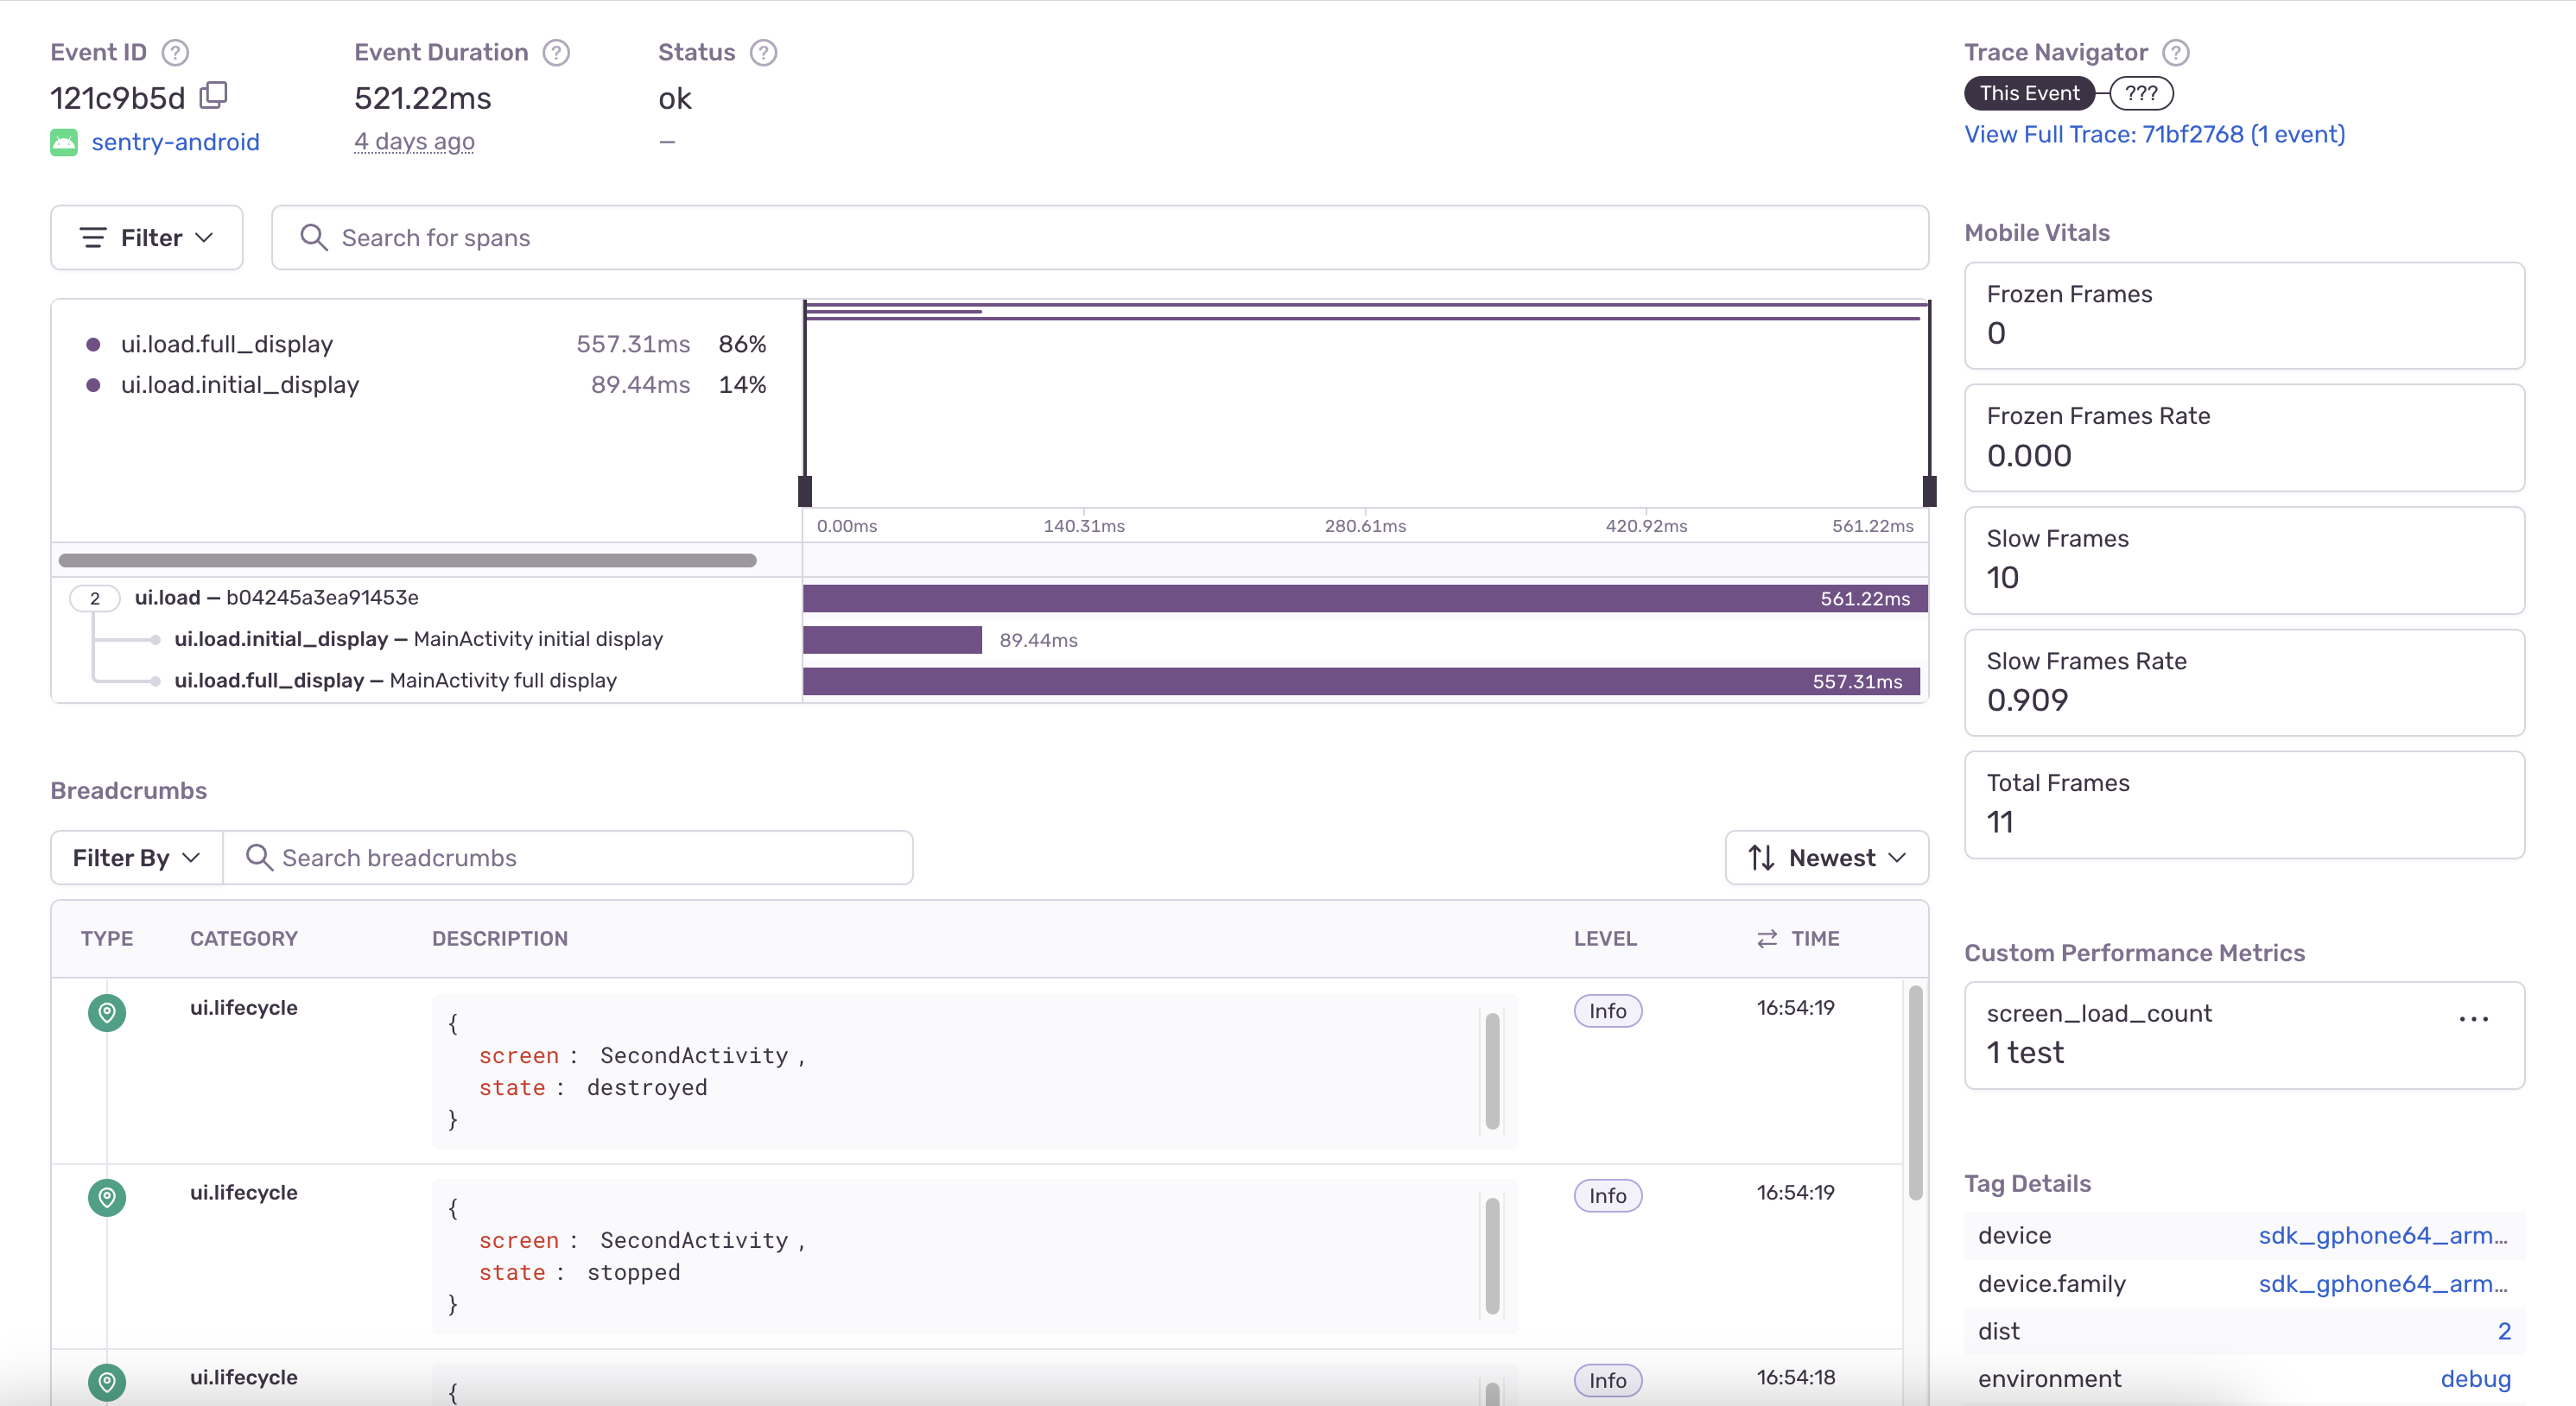
Task: Open View Full Trace 71bf2768 link
Action: point(2153,134)
